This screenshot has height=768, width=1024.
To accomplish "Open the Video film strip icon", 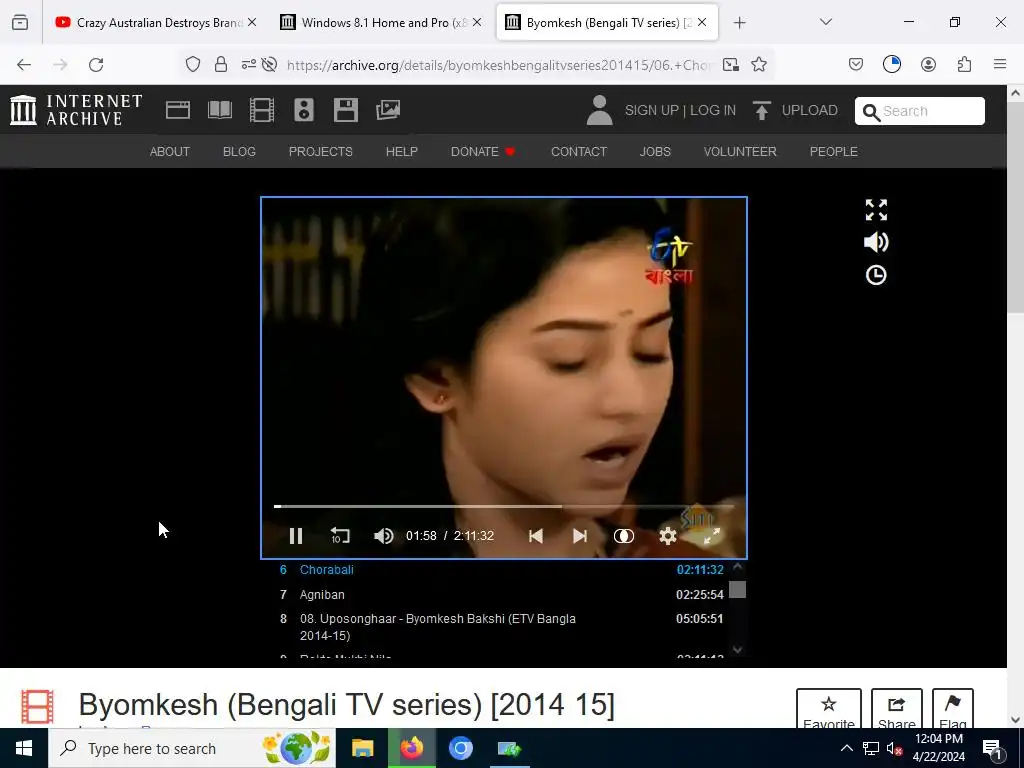I will point(262,110).
